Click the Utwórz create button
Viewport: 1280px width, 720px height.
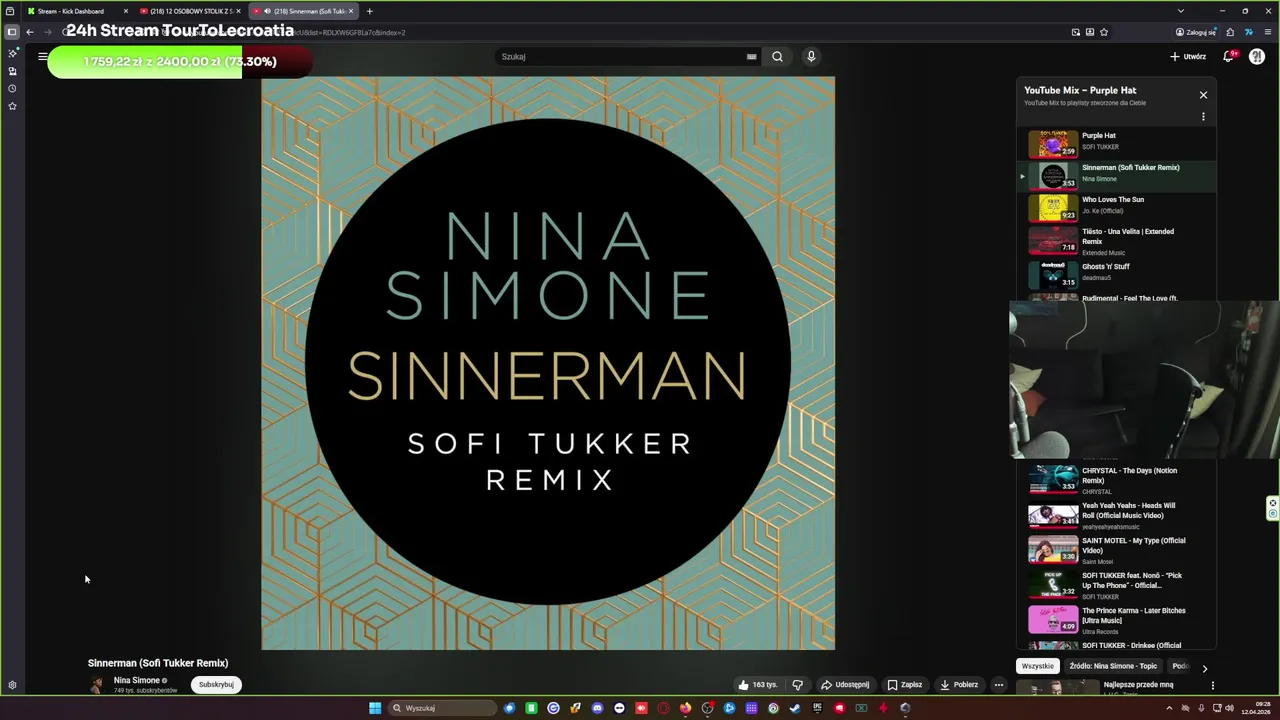pos(1188,57)
